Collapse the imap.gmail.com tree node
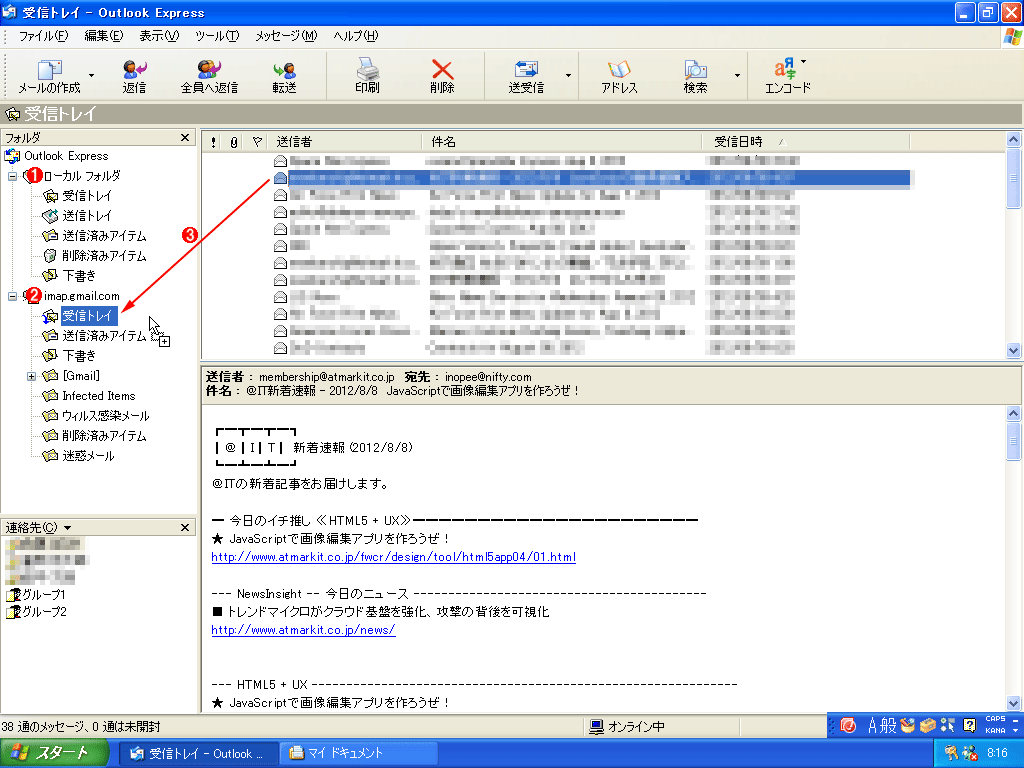Image resolution: width=1024 pixels, height=768 pixels. [x=12, y=296]
